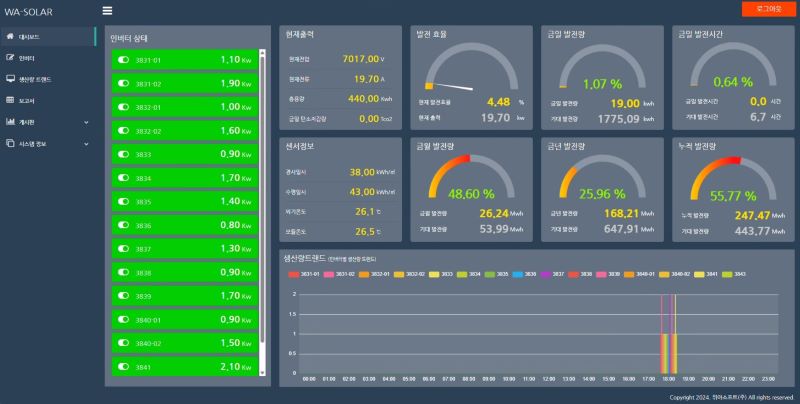
Task: Click the bar chart icon for 게시판
Action: click(x=10, y=122)
